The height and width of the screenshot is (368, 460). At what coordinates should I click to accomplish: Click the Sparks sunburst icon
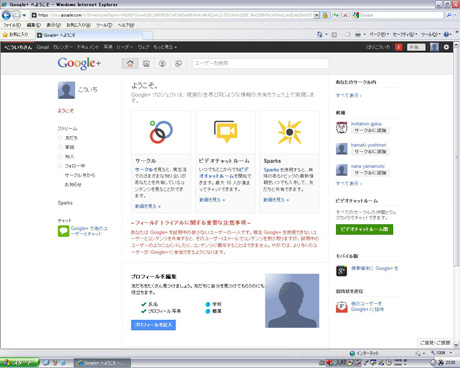289,132
